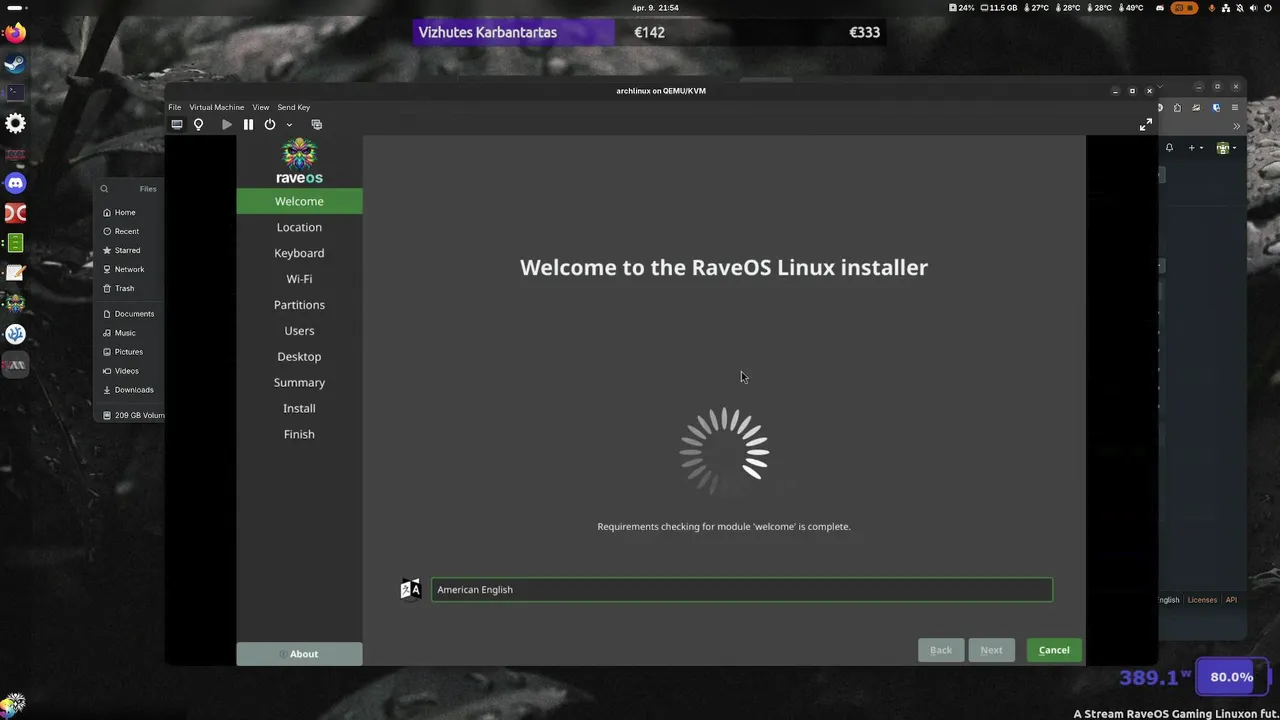Open the American English language dropdown
The height and width of the screenshot is (720, 1280).
pyautogui.click(x=742, y=590)
